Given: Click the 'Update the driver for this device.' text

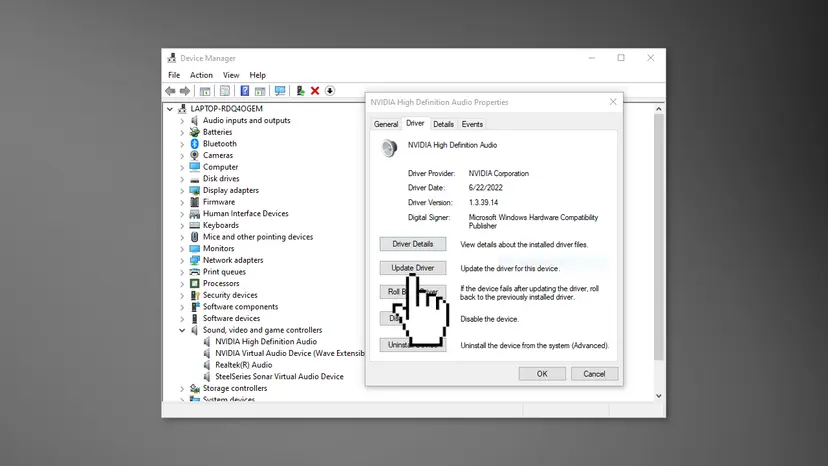Looking at the screenshot, I should [x=510, y=268].
